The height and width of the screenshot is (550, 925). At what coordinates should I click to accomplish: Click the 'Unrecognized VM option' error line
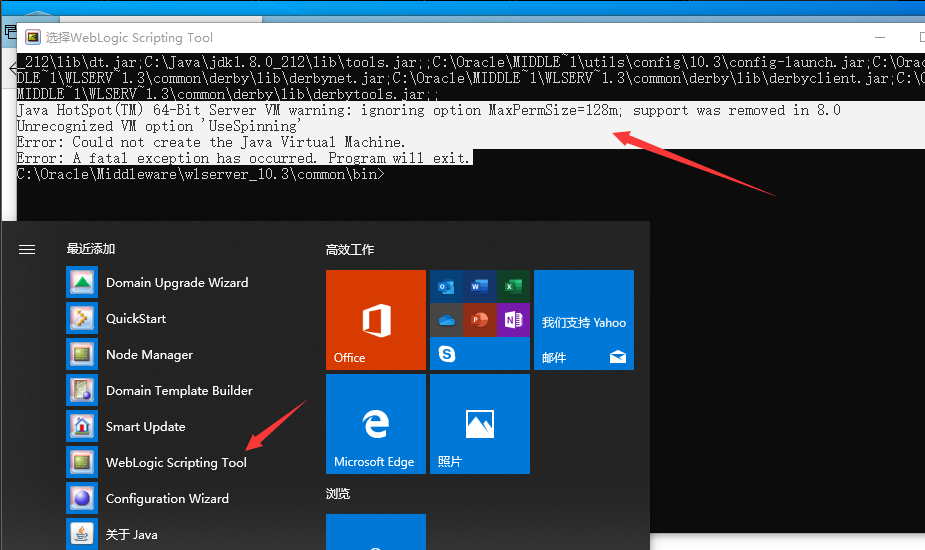pos(159,126)
